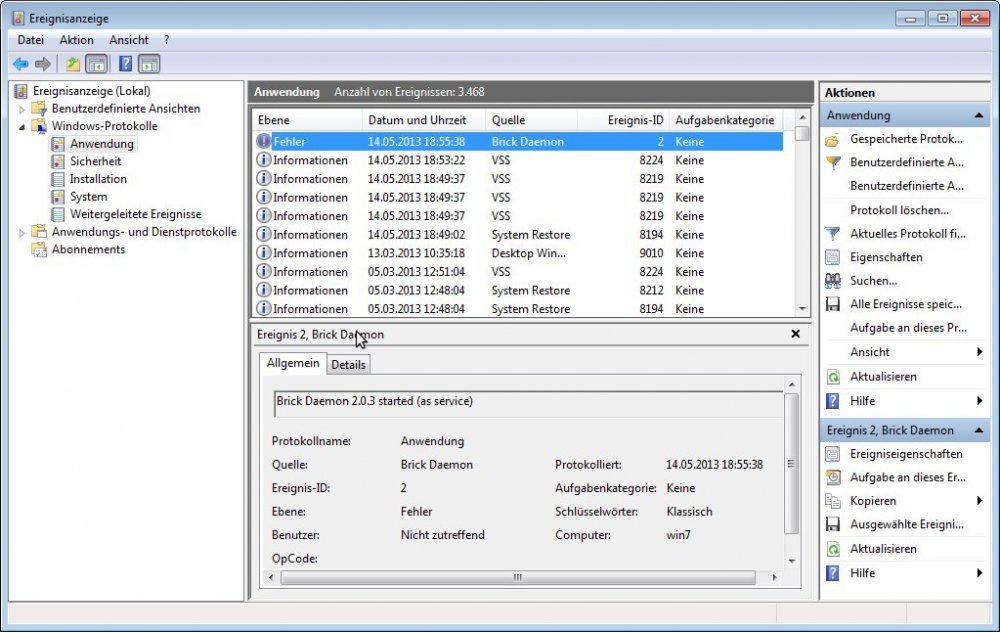Collapse the Windows-Protokolle tree node
Screen dimensions: 1000x632
click(22, 127)
